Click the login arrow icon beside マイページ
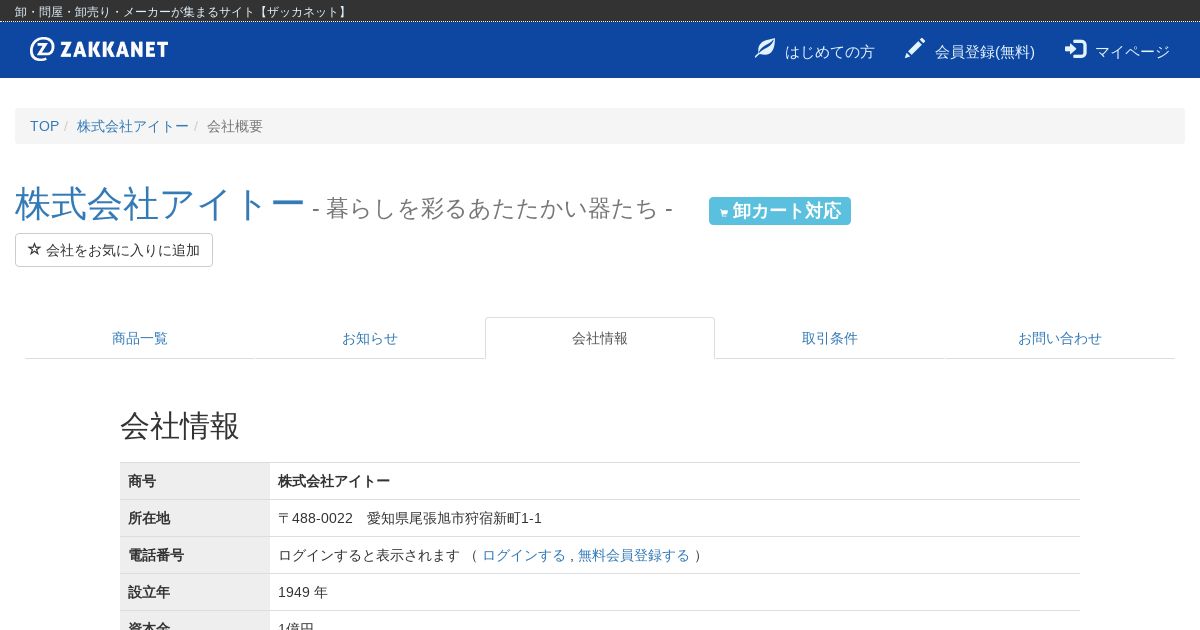The image size is (1200, 630). tap(1075, 49)
